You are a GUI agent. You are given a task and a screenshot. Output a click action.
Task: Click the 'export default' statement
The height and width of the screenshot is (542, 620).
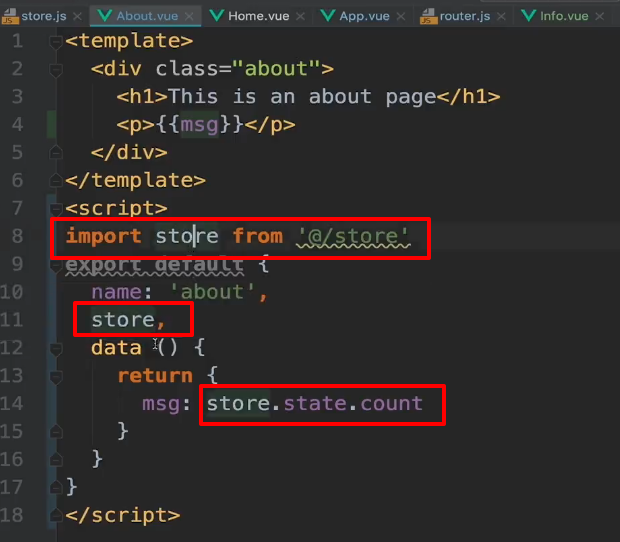[x=154, y=264]
